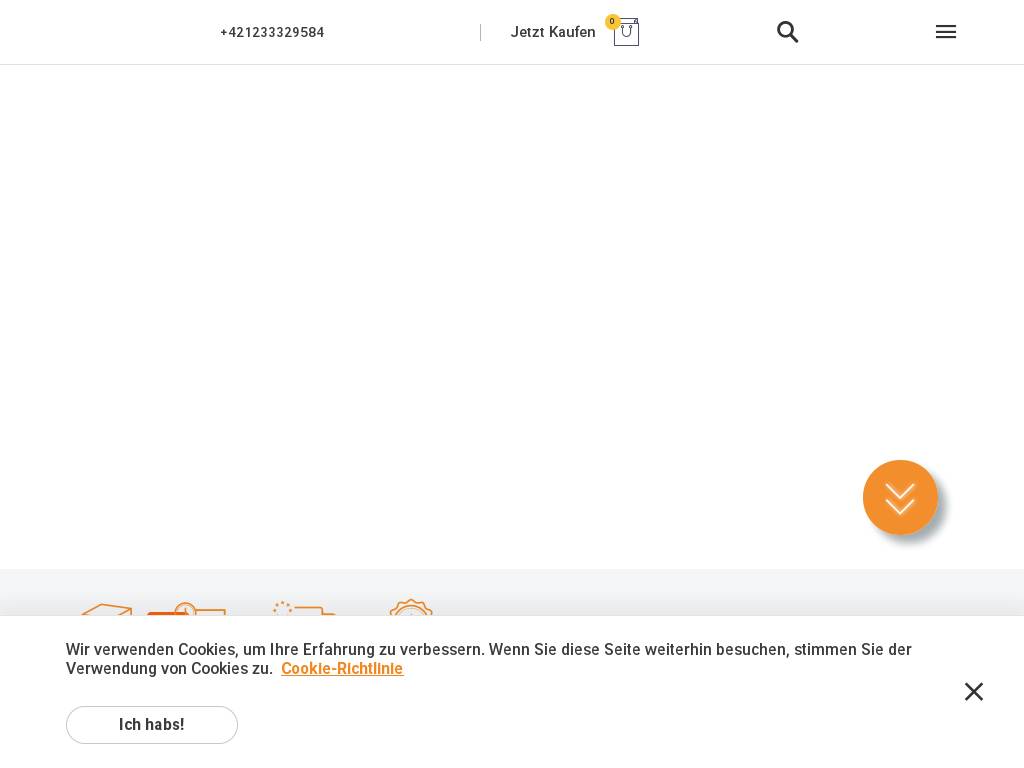Click the yellow cart count badge
Viewport: 1024px width, 768px height.
click(613, 21)
